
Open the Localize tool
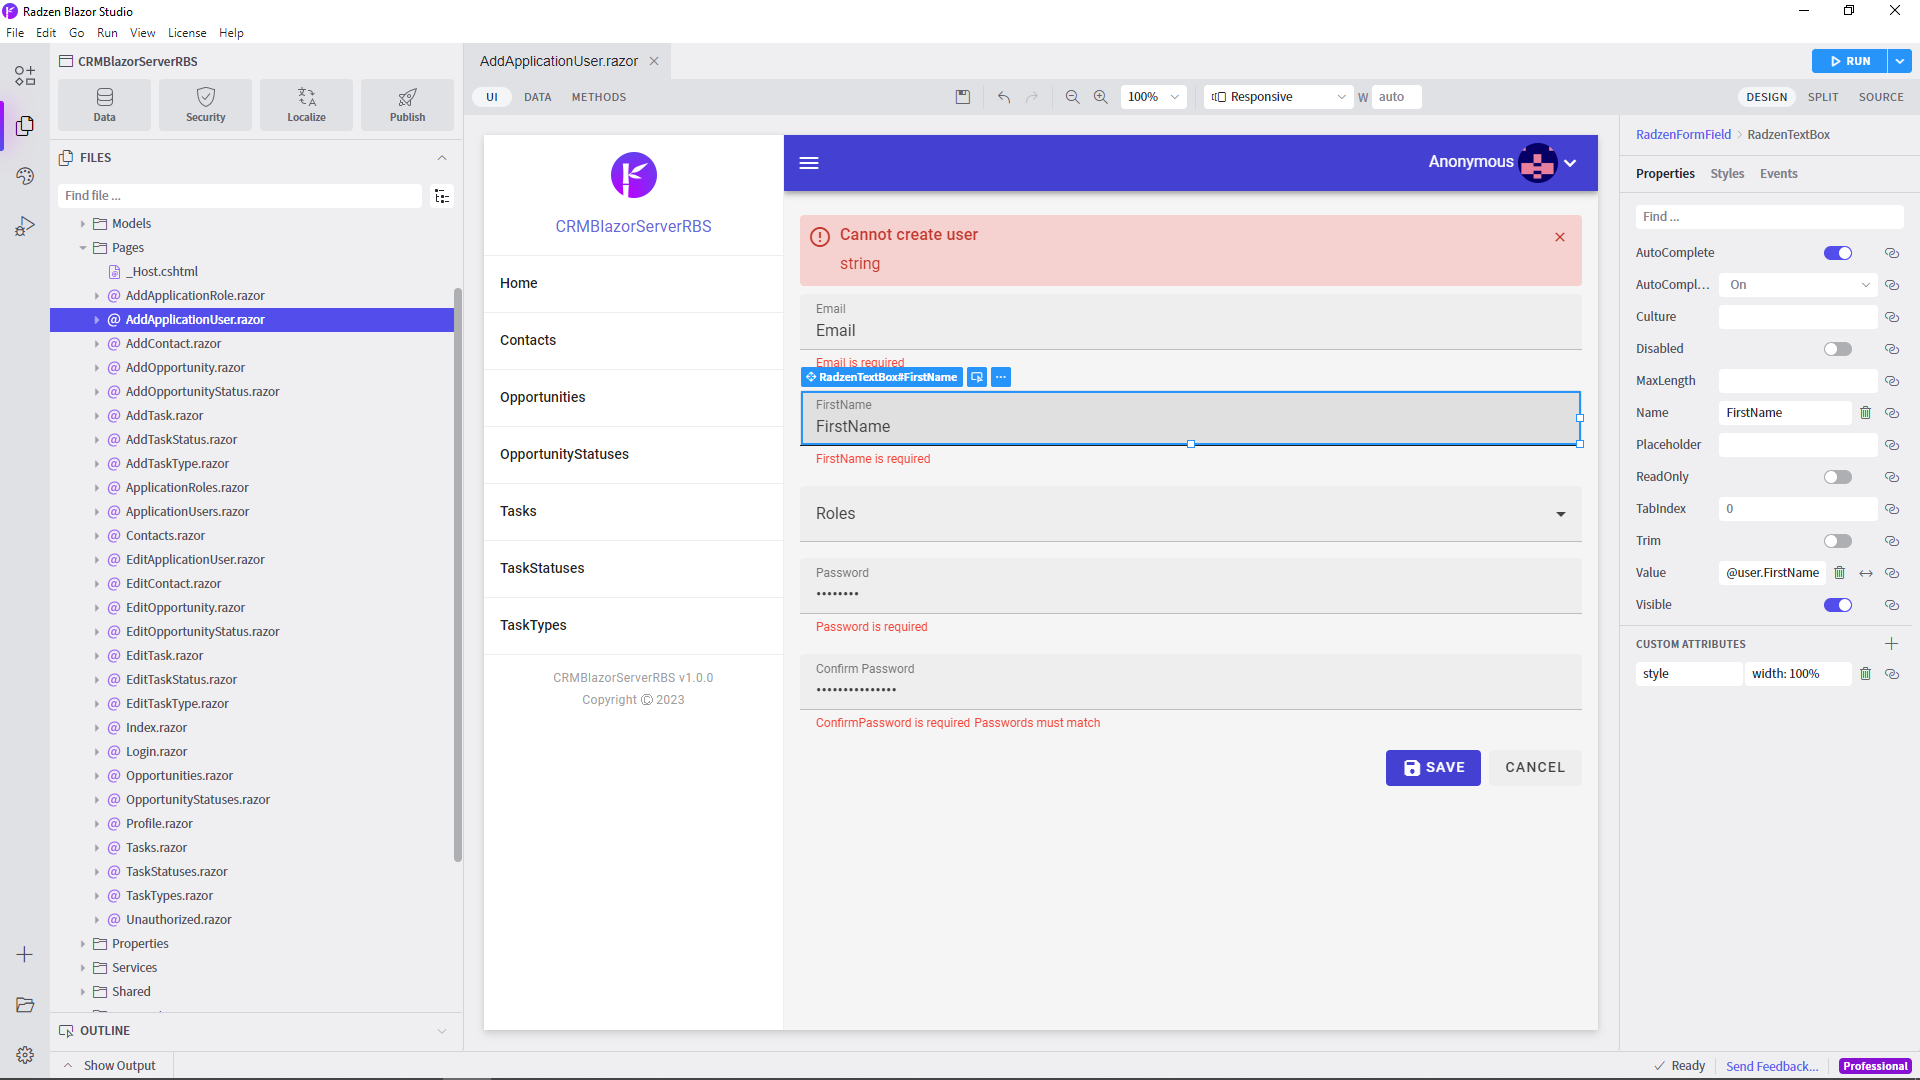click(306, 105)
